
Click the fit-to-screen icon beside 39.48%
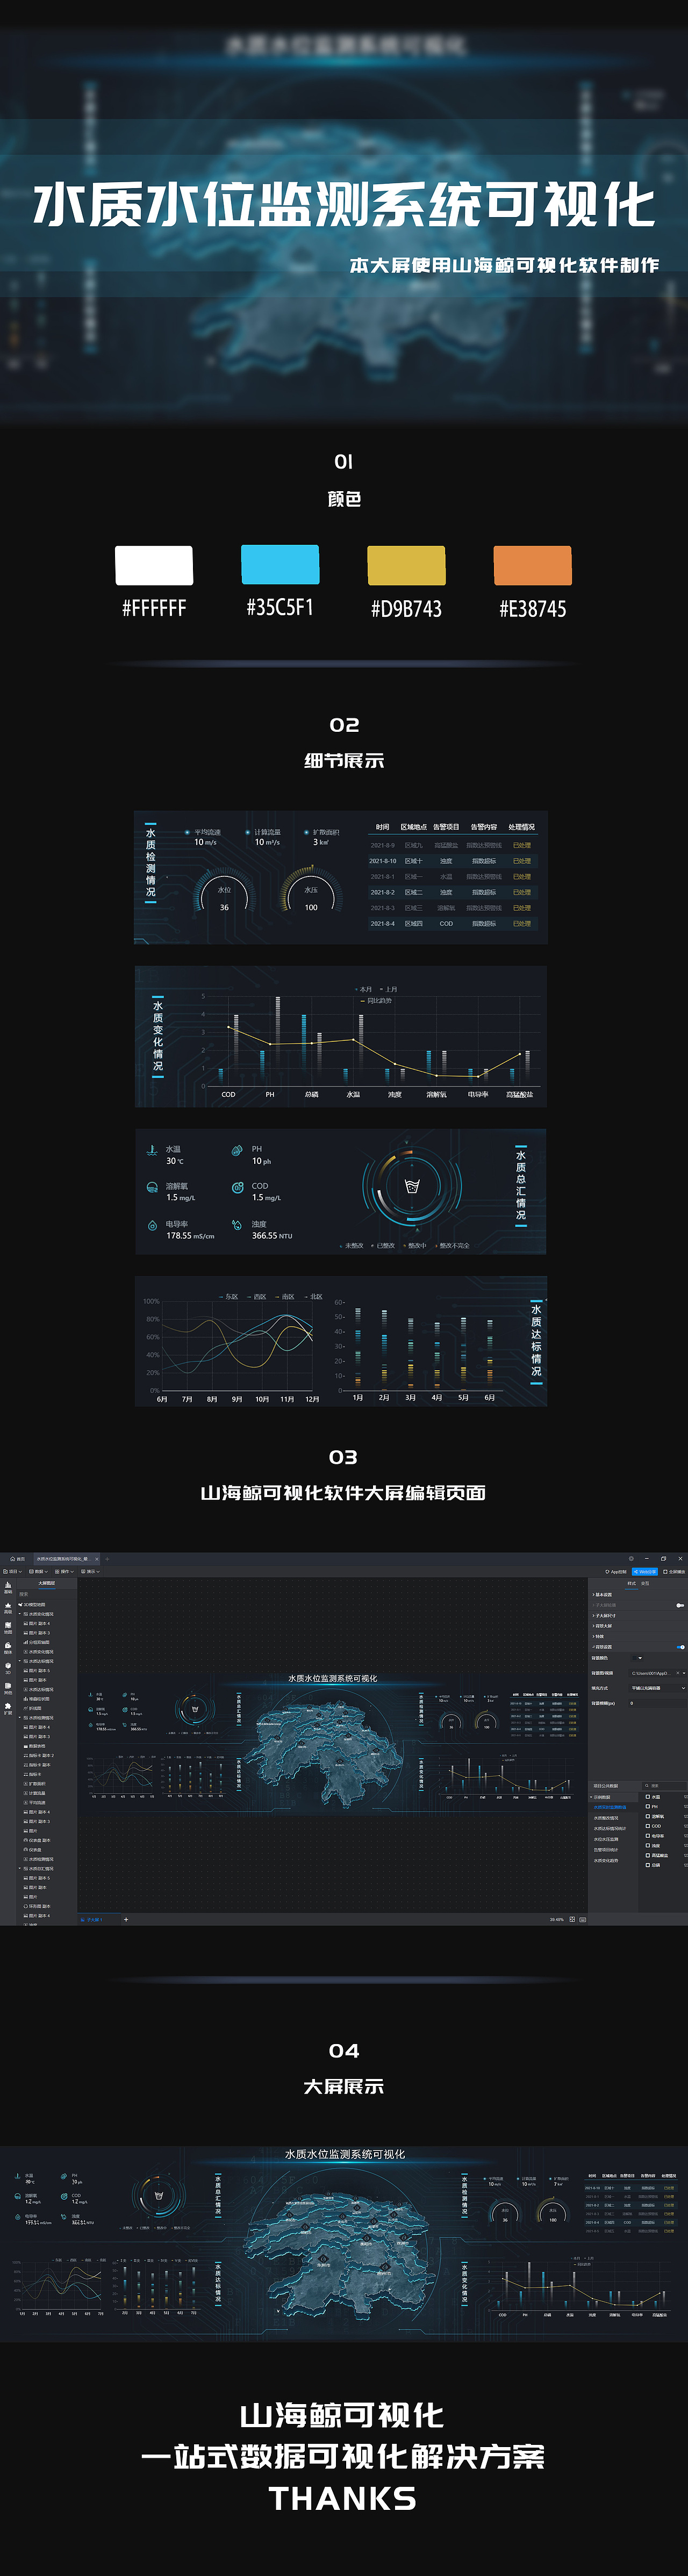[x=572, y=1919]
